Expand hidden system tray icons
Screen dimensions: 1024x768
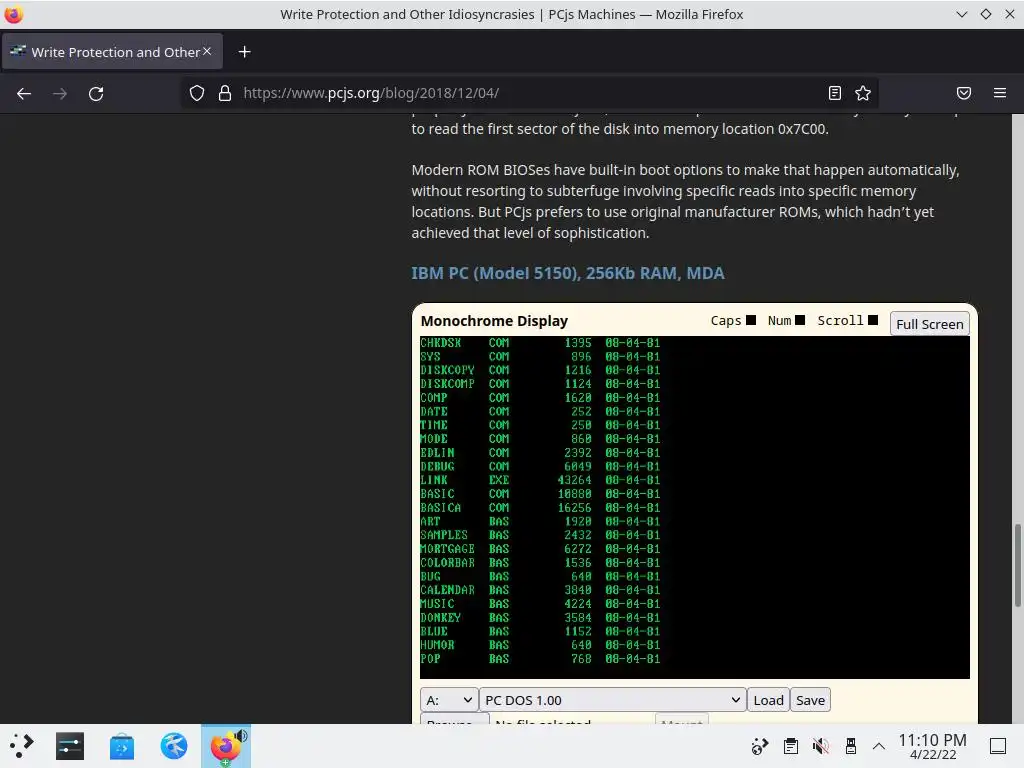point(879,746)
